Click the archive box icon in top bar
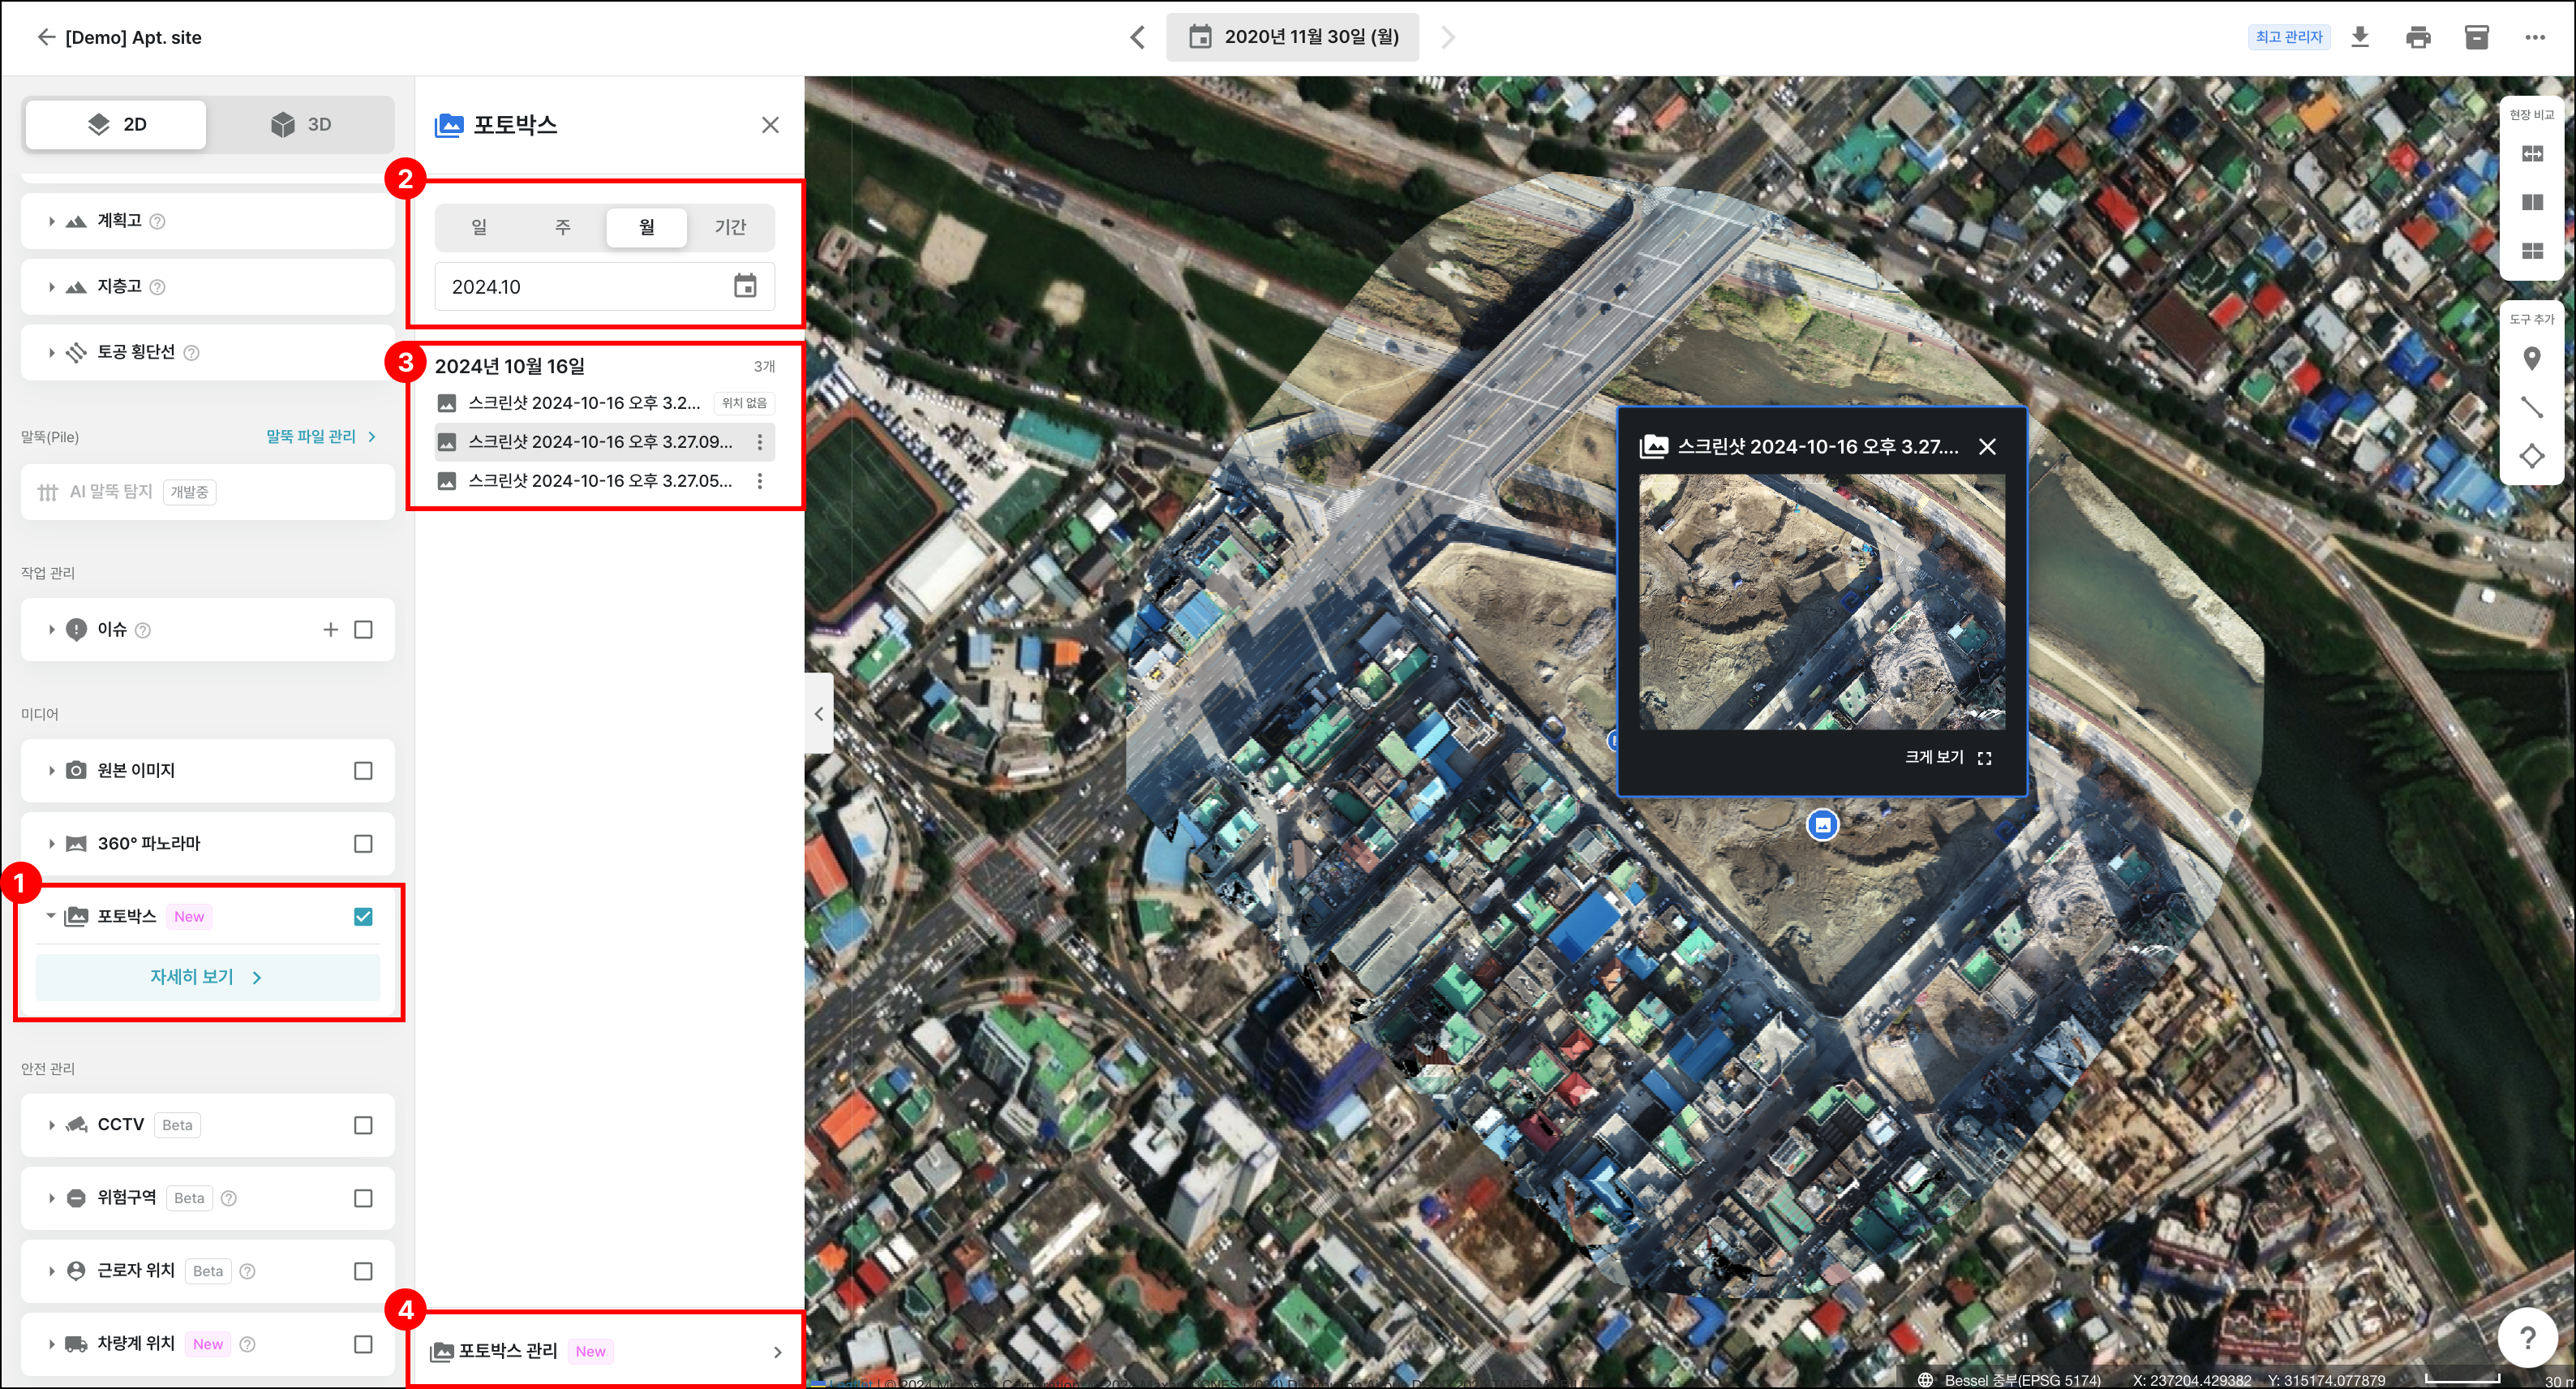2576x1389 pixels. pyautogui.click(x=2476, y=37)
